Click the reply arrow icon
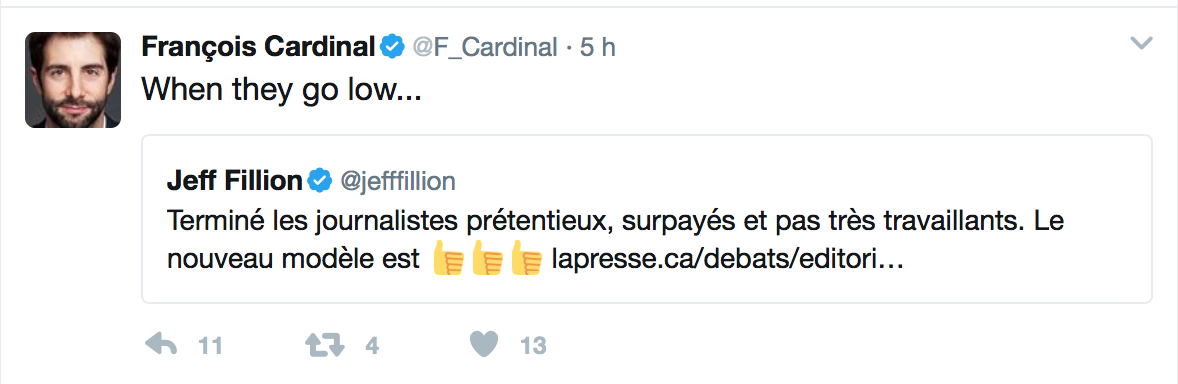1178x384 pixels. 160,346
